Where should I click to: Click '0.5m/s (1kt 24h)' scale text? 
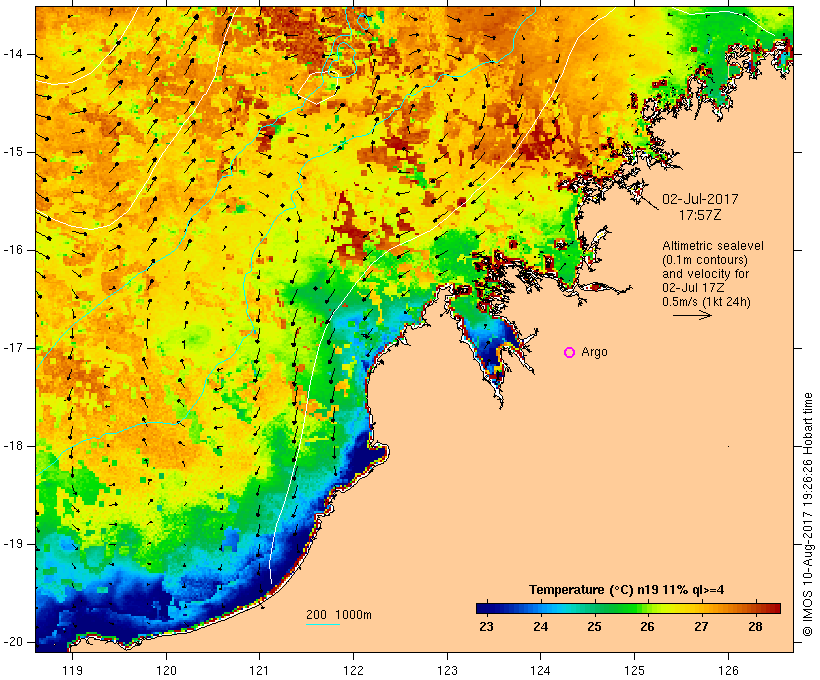tap(707, 302)
